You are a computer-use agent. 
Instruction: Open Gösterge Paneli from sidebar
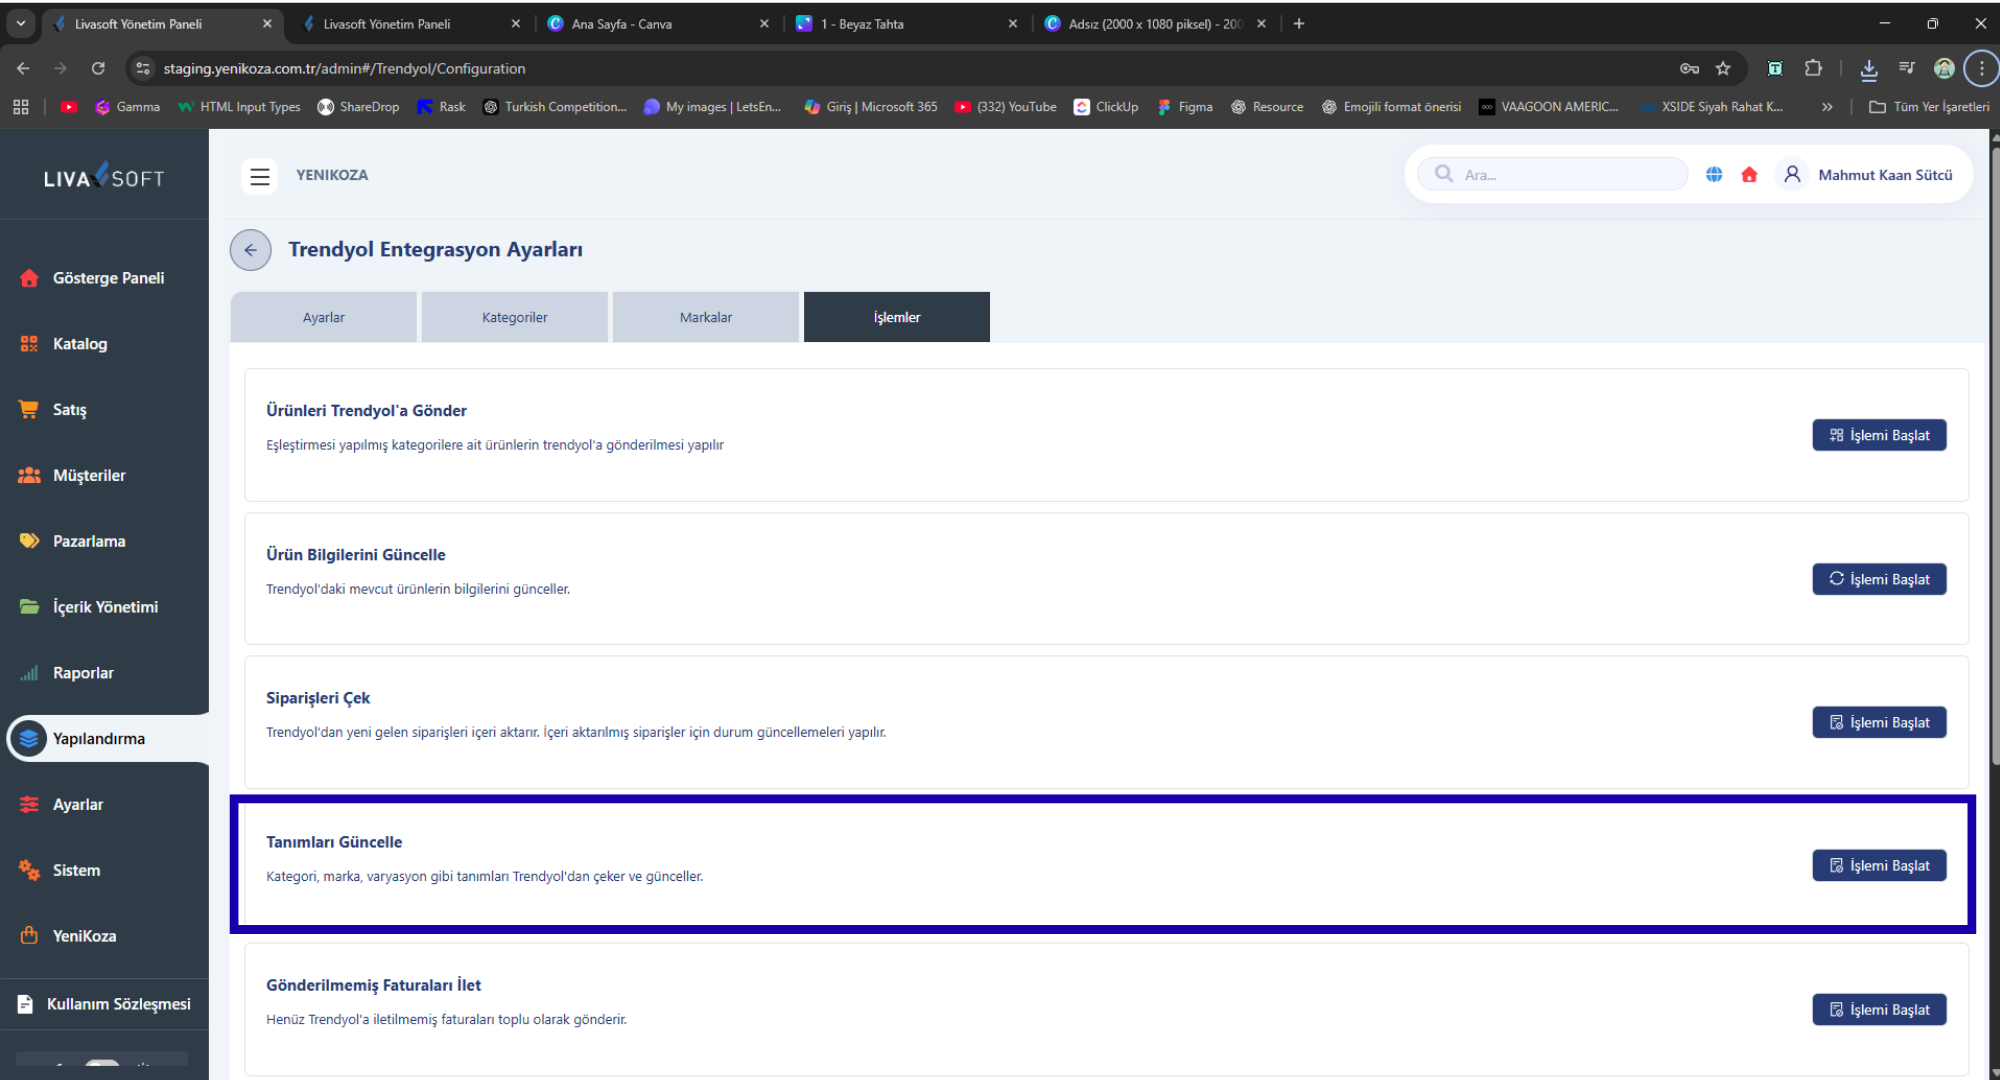click(108, 278)
